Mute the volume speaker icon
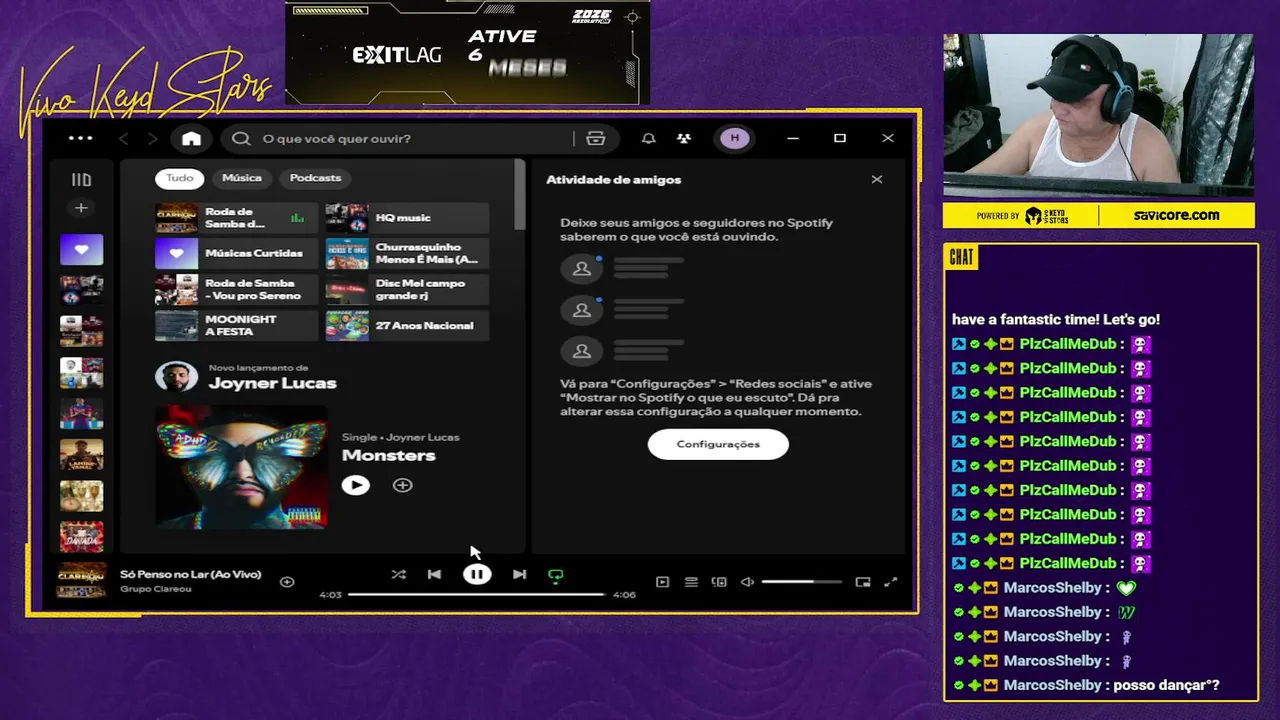 (x=747, y=581)
